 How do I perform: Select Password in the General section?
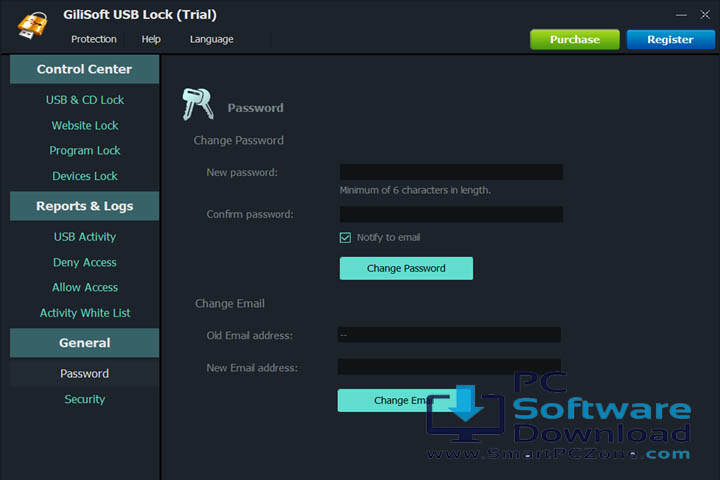click(x=84, y=373)
